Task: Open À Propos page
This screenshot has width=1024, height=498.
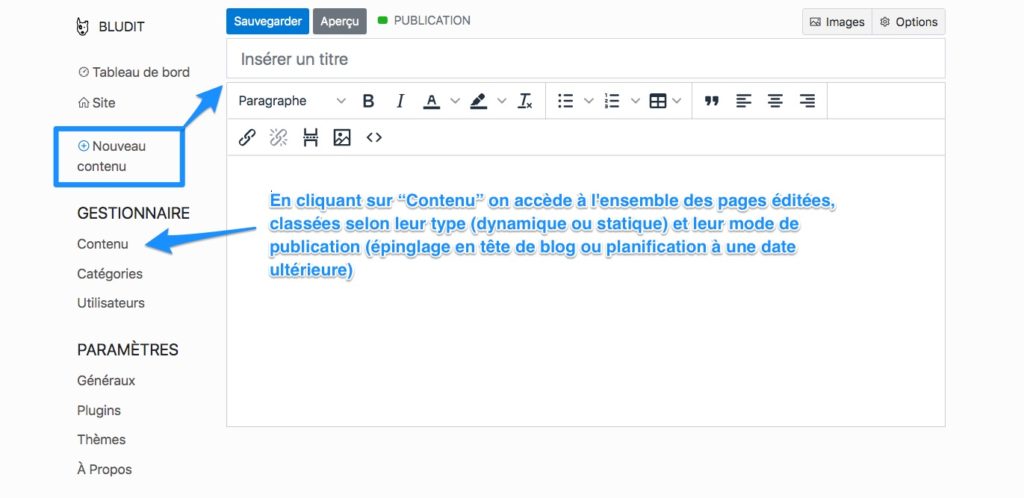Action: coord(104,469)
